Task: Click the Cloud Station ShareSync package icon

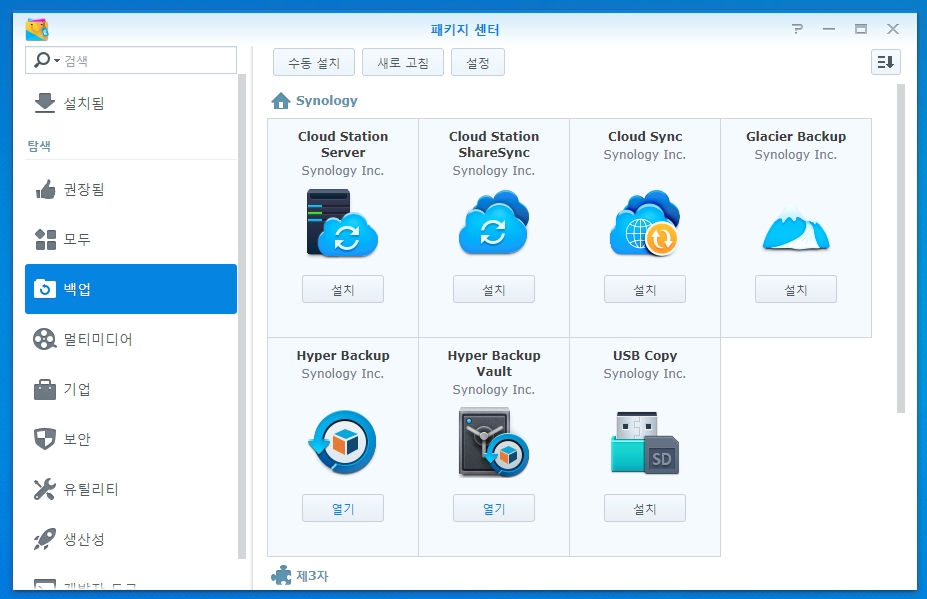Action: tap(494, 222)
